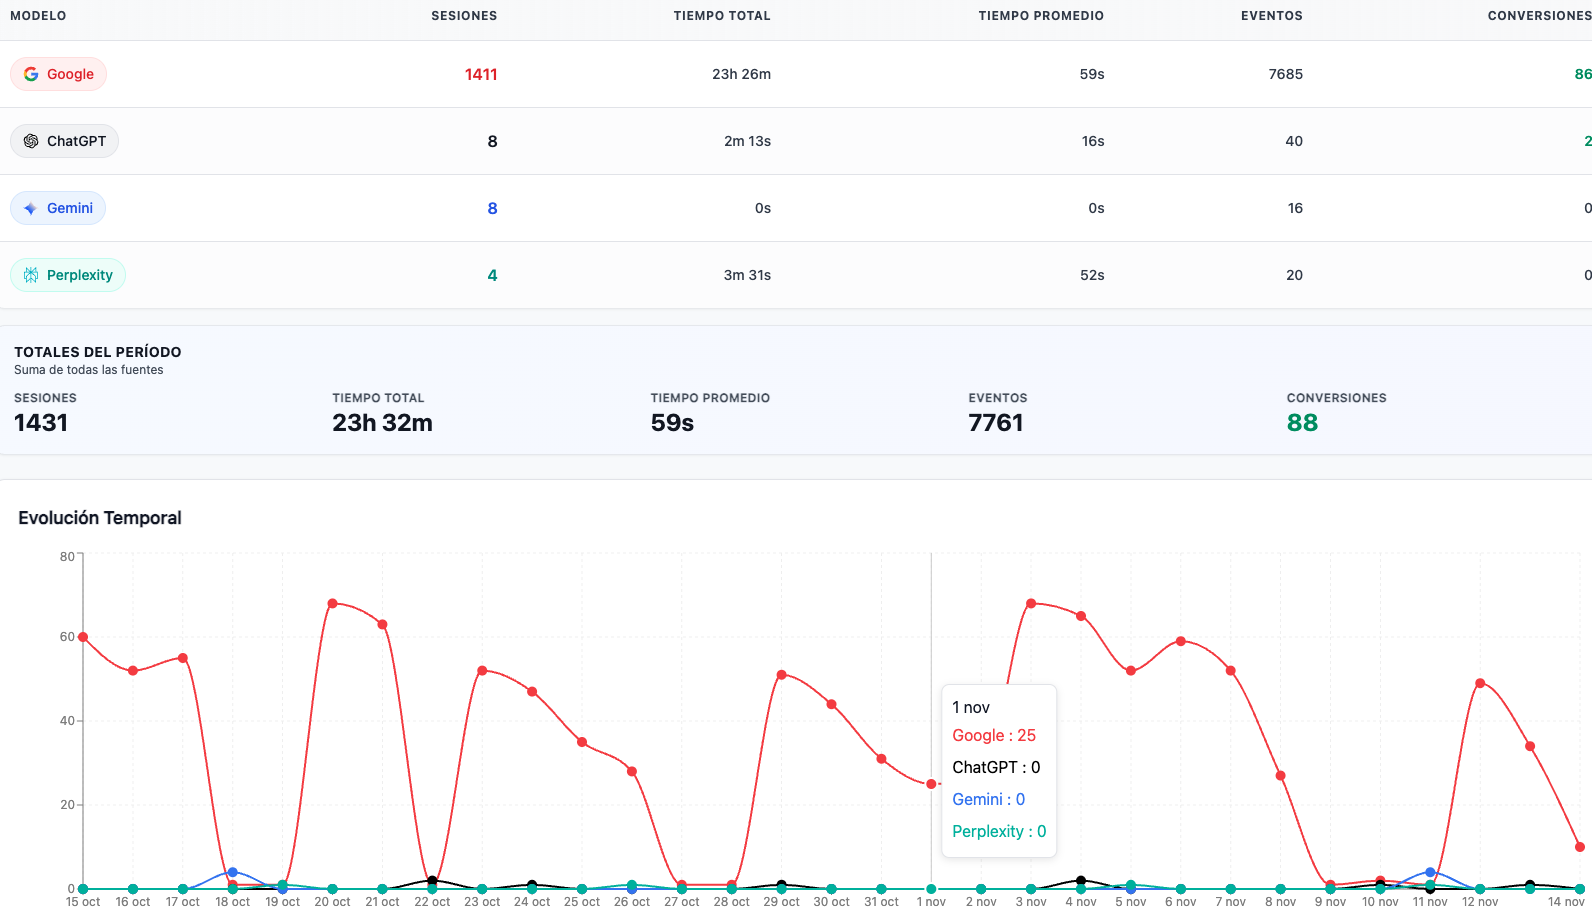Click the Perplexity logo icon
Image resolution: width=1592 pixels, height=922 pixels.
pos(31,275)
